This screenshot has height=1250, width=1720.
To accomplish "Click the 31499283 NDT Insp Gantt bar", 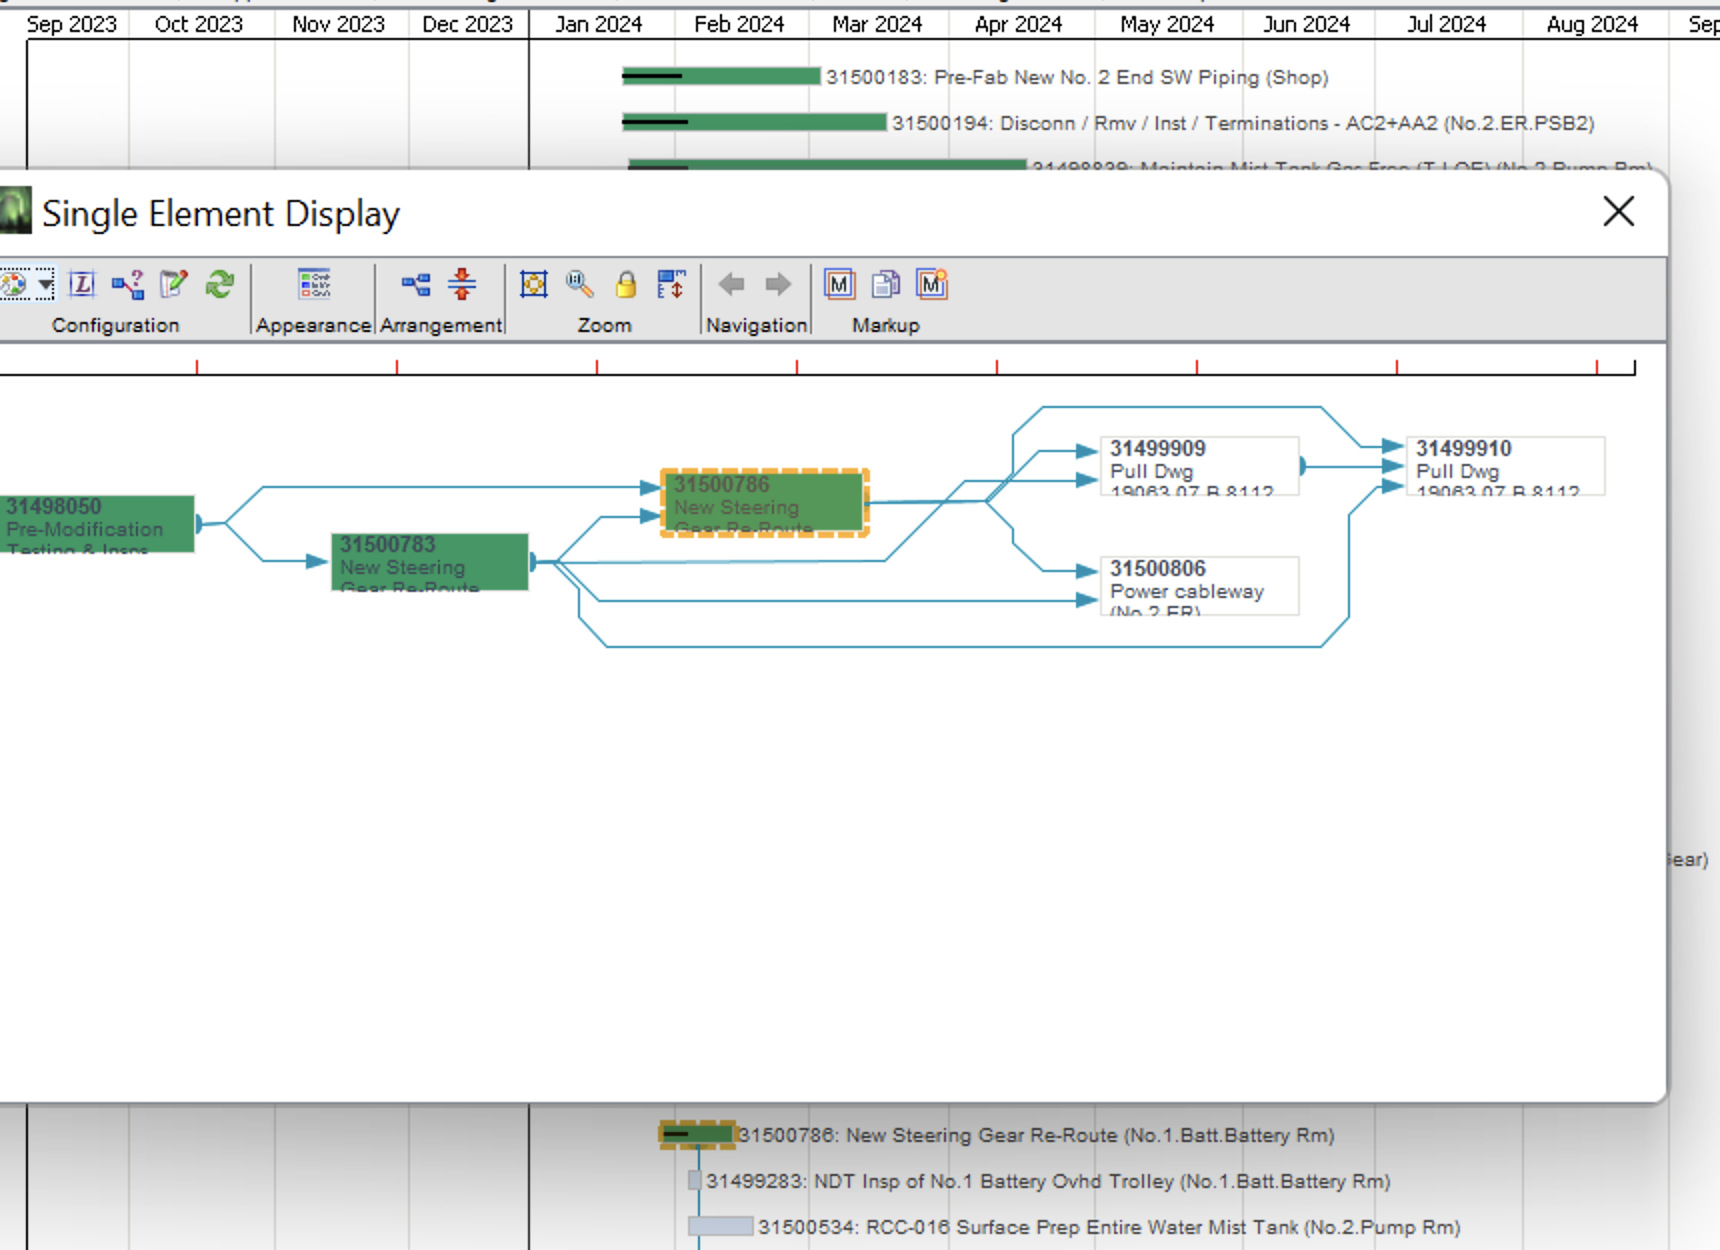I will pyautogui.click(x=695, y=1180).
